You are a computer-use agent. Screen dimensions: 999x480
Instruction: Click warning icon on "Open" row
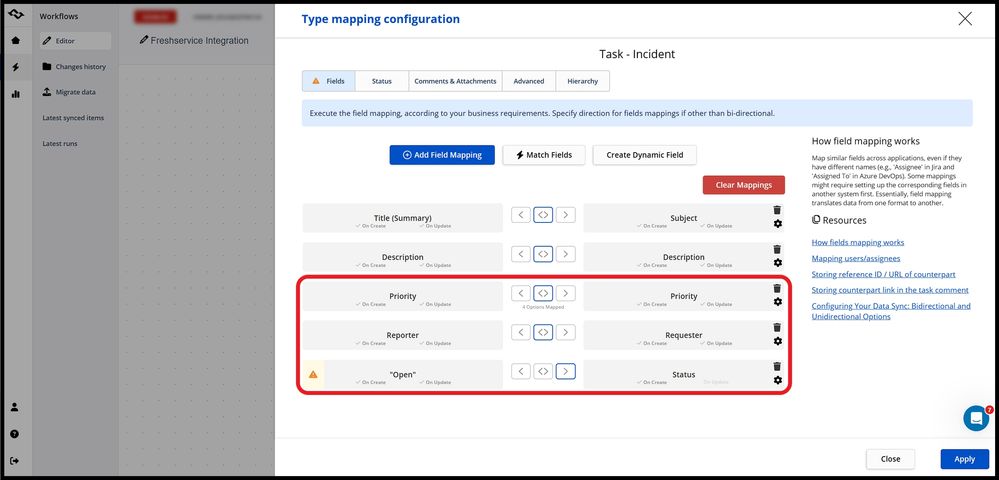coord(313,374)
